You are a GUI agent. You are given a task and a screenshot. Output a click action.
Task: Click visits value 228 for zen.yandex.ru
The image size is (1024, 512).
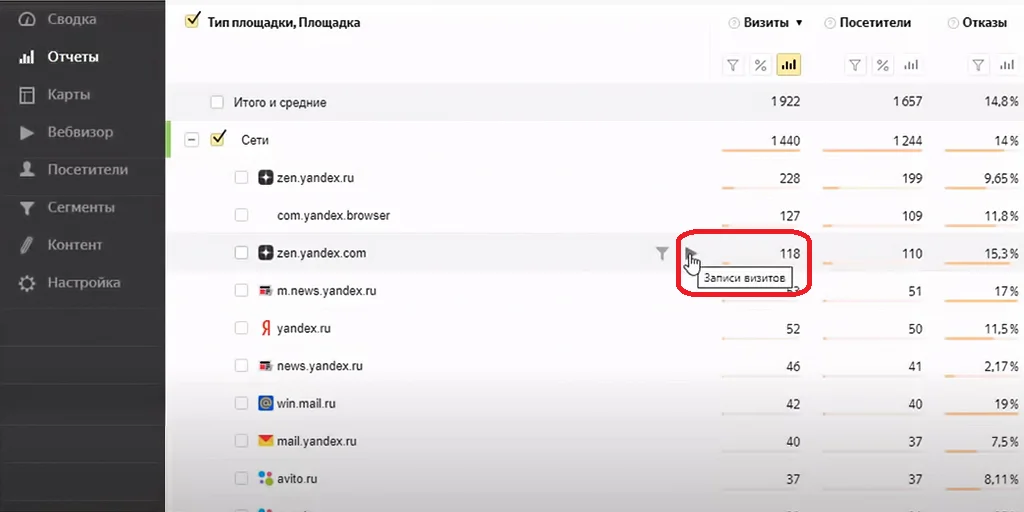tap(790, 178)
